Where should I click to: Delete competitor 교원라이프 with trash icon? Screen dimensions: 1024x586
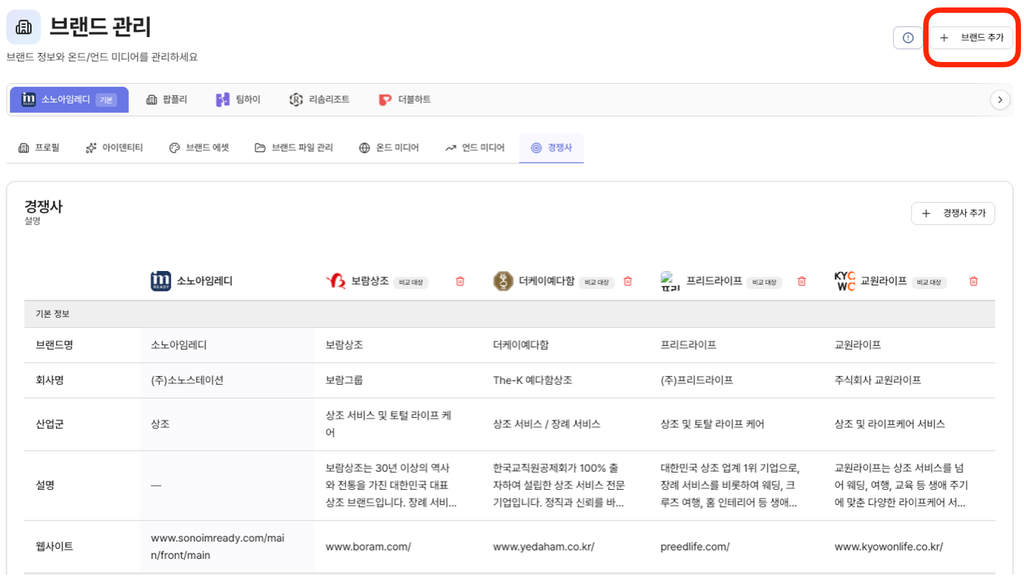tap(973, 282)
